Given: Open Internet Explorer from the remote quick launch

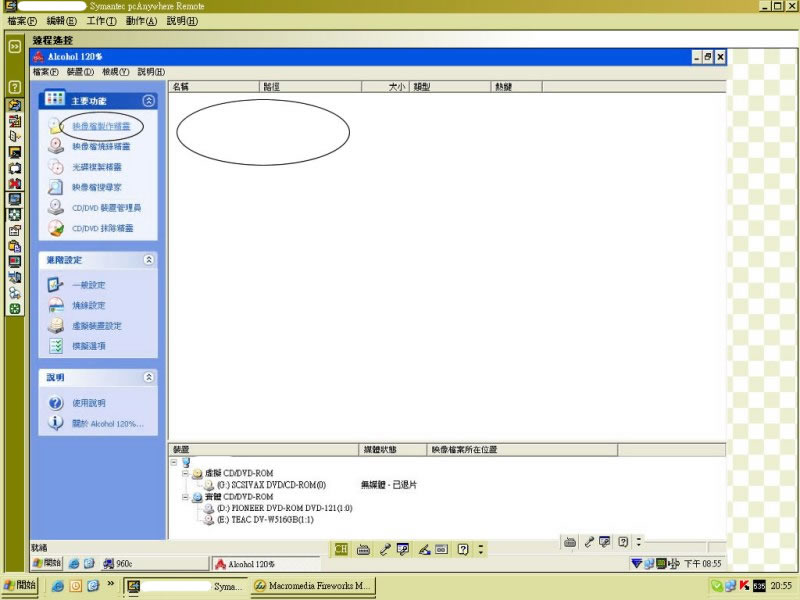Looking at the screenshot, I should tap(74, 563).
